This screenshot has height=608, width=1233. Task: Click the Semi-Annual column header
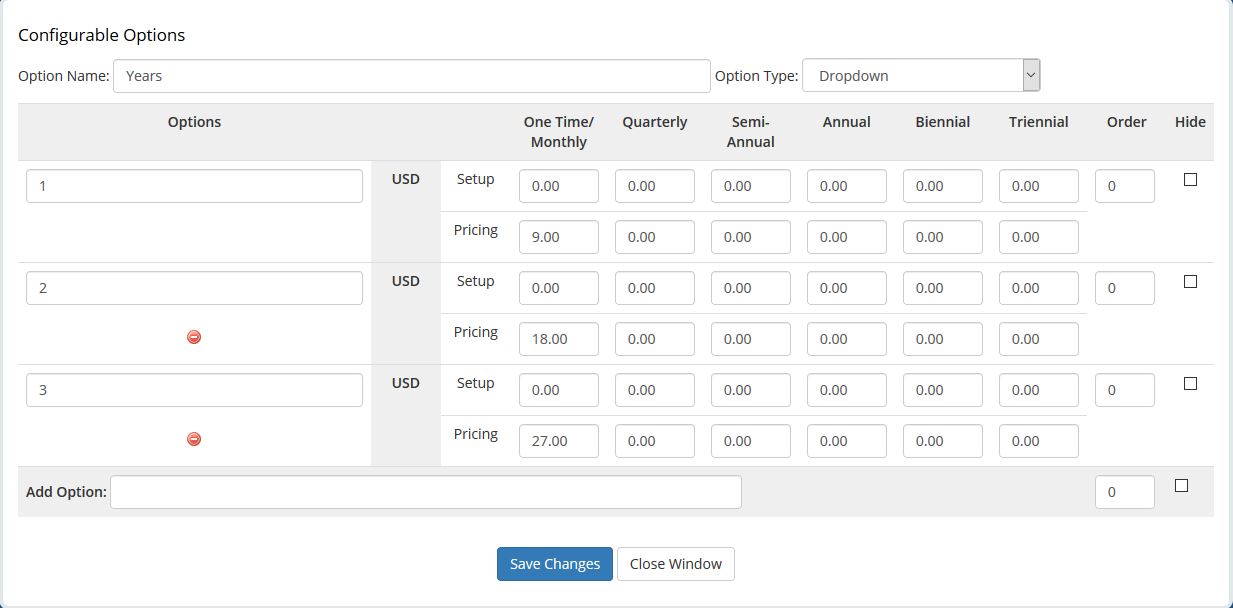pyautogui.click(x=751, y=132)
